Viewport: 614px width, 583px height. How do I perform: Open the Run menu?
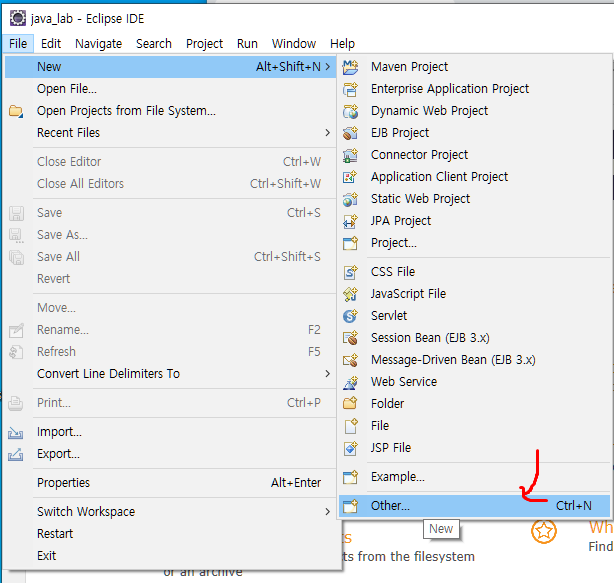point(247,43)
